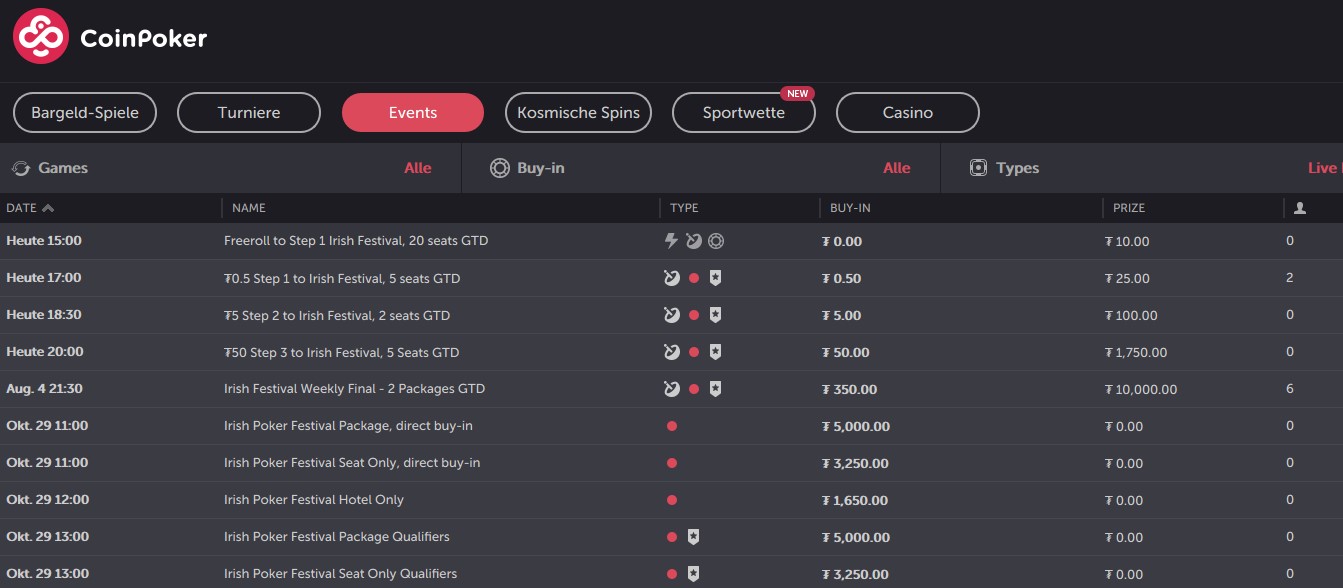This screenshot has height=588, width=1343.
Task: Click the CoinPoker logo icon
Action: [x=41, y=37]
